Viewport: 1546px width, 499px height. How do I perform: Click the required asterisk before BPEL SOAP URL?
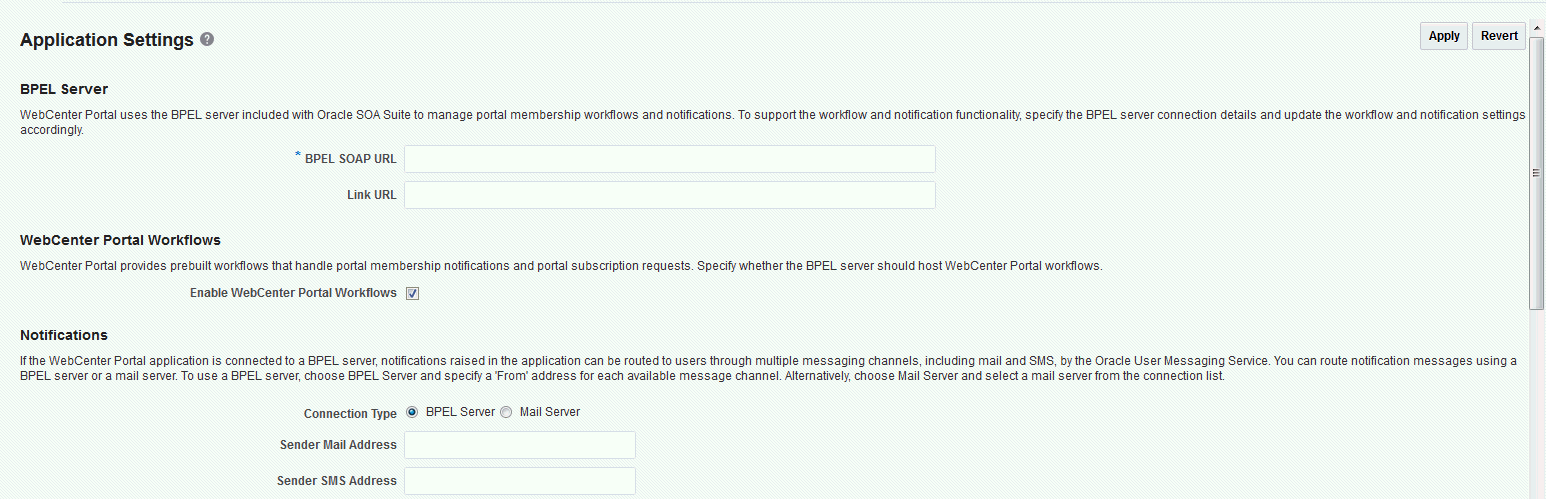[x=298, y=156]
